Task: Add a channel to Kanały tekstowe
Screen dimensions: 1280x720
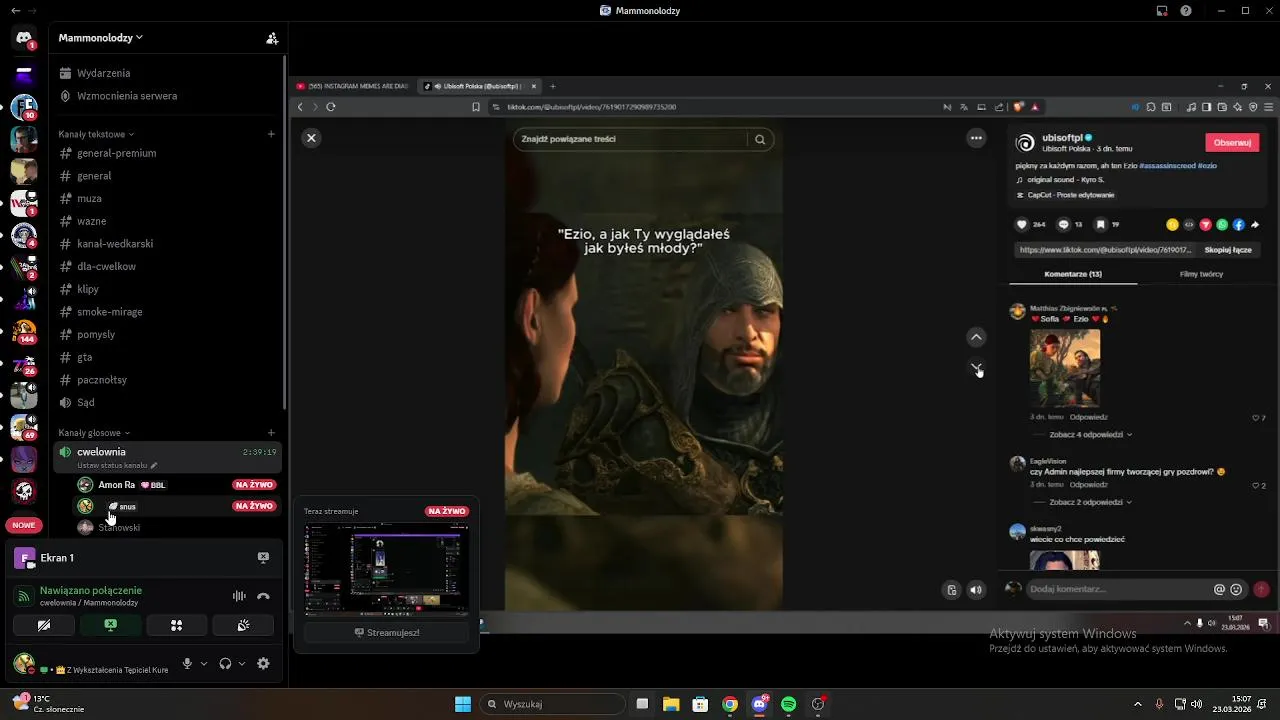Action: click(x=271, y=134)
